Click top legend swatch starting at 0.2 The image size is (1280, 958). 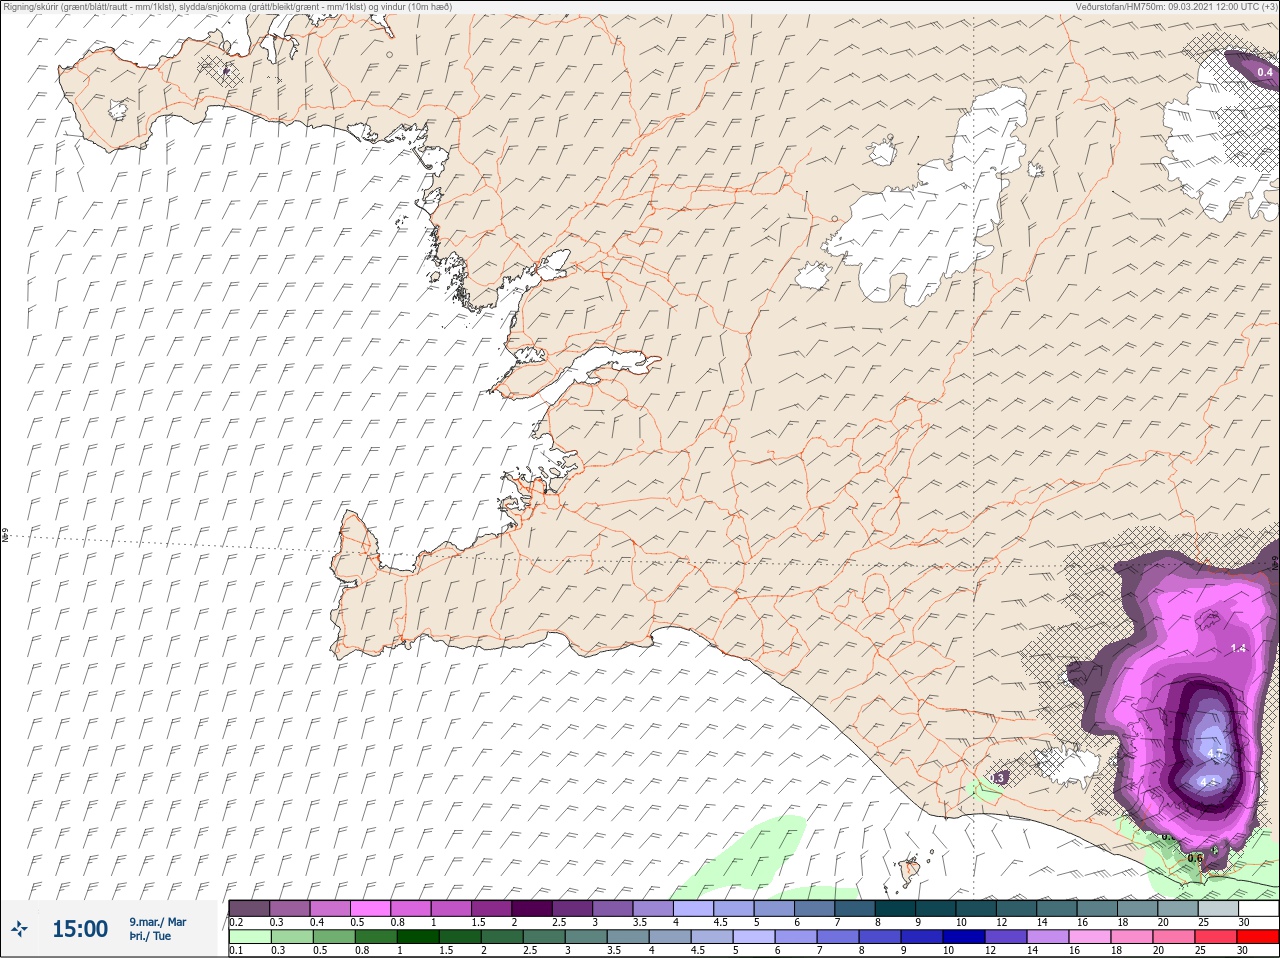249,908
